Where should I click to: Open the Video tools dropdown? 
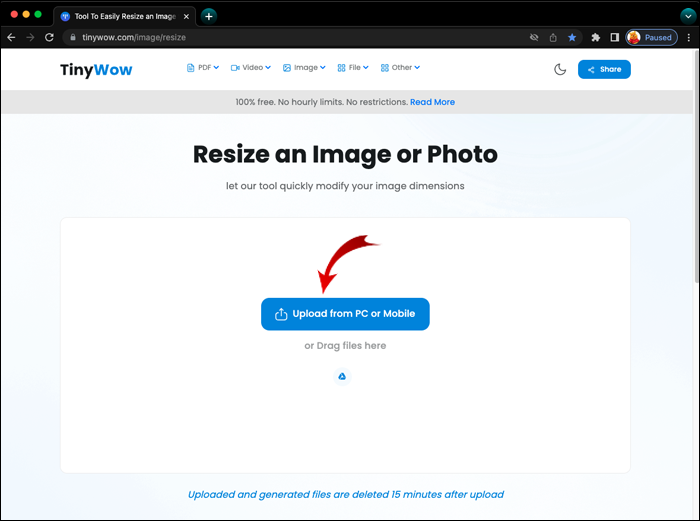(x=251, y=67)
